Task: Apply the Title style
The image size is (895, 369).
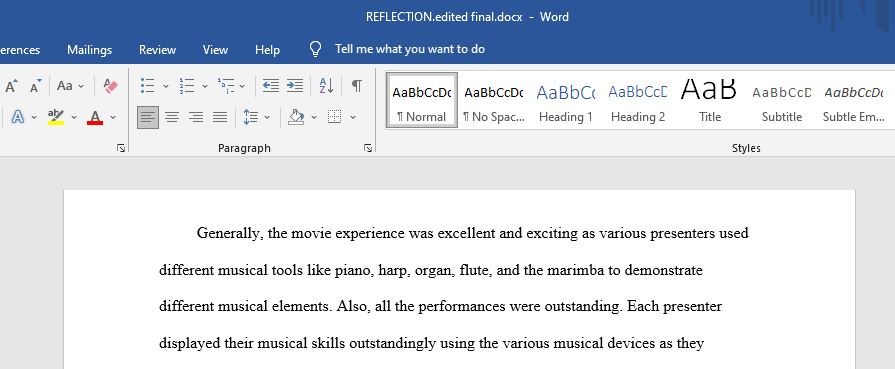Action: click(x=709, y=99)
